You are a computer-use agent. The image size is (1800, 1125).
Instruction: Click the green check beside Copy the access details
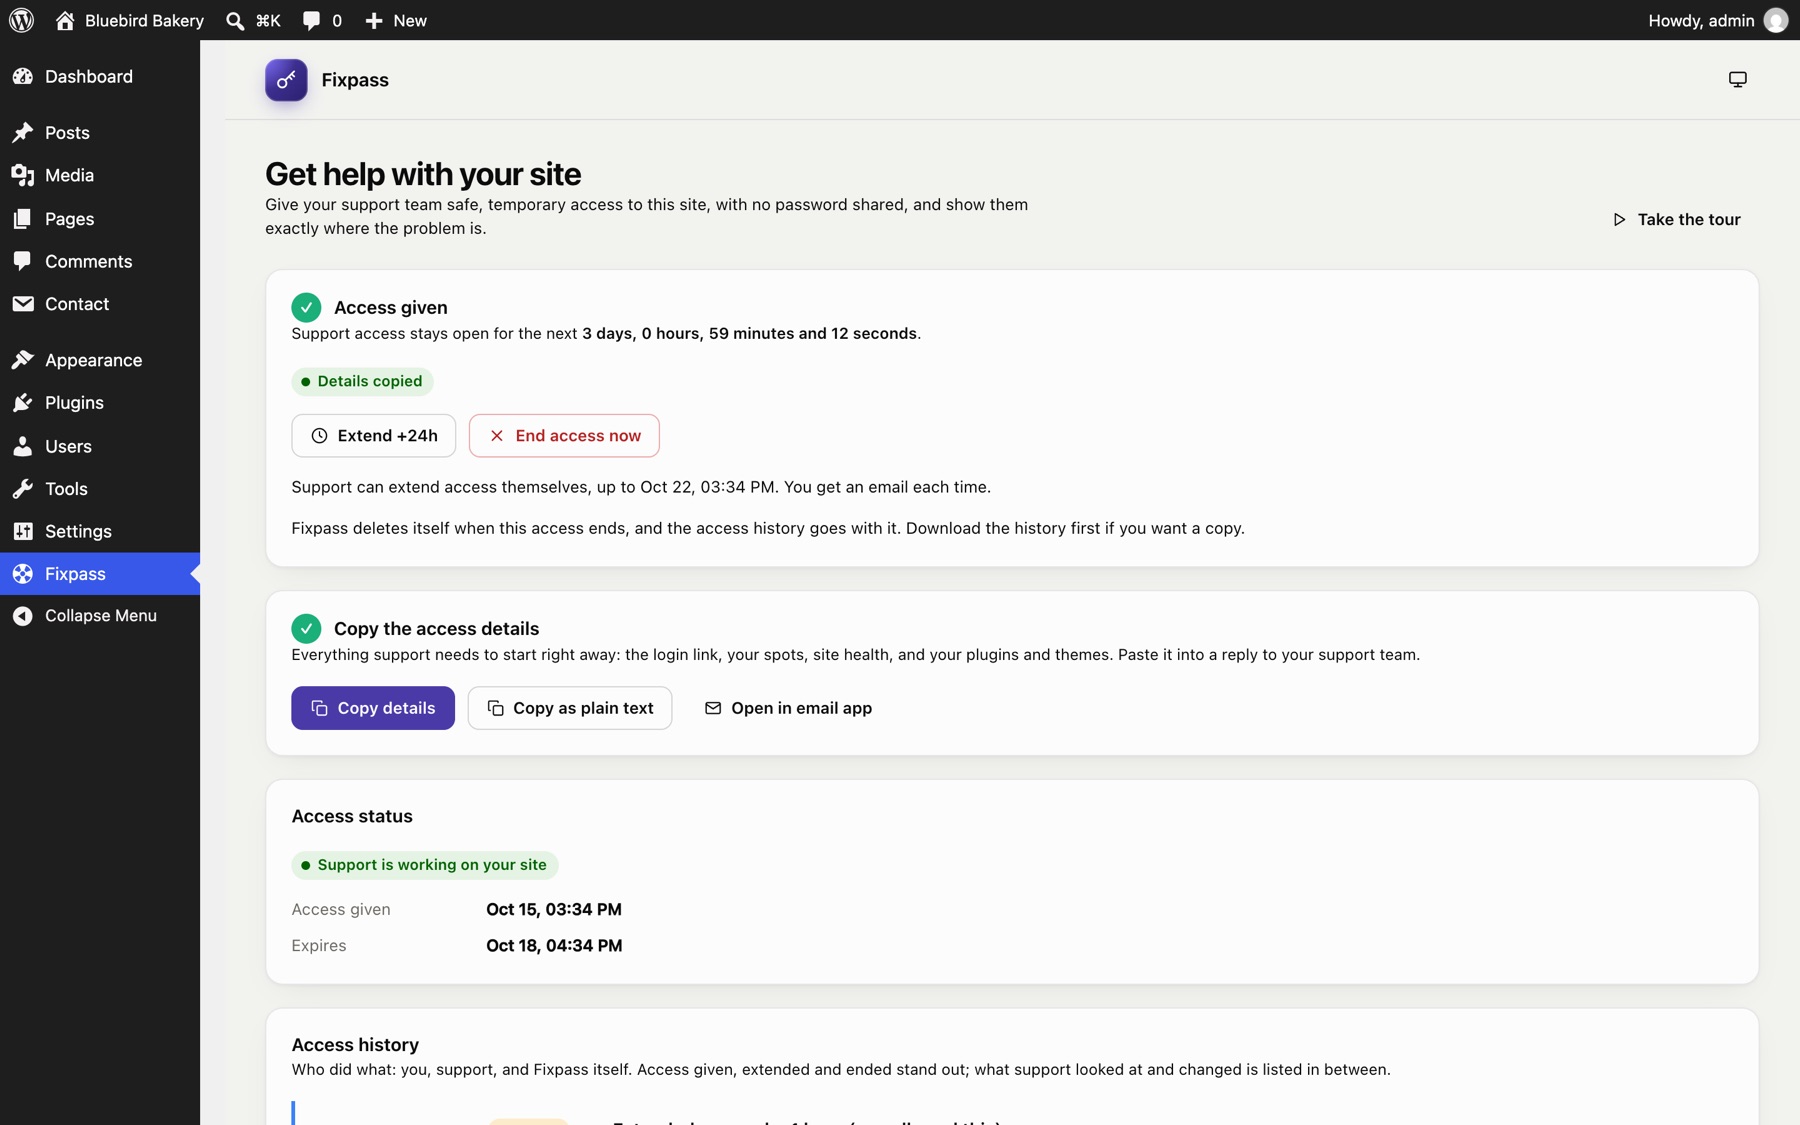click(306, 628)
